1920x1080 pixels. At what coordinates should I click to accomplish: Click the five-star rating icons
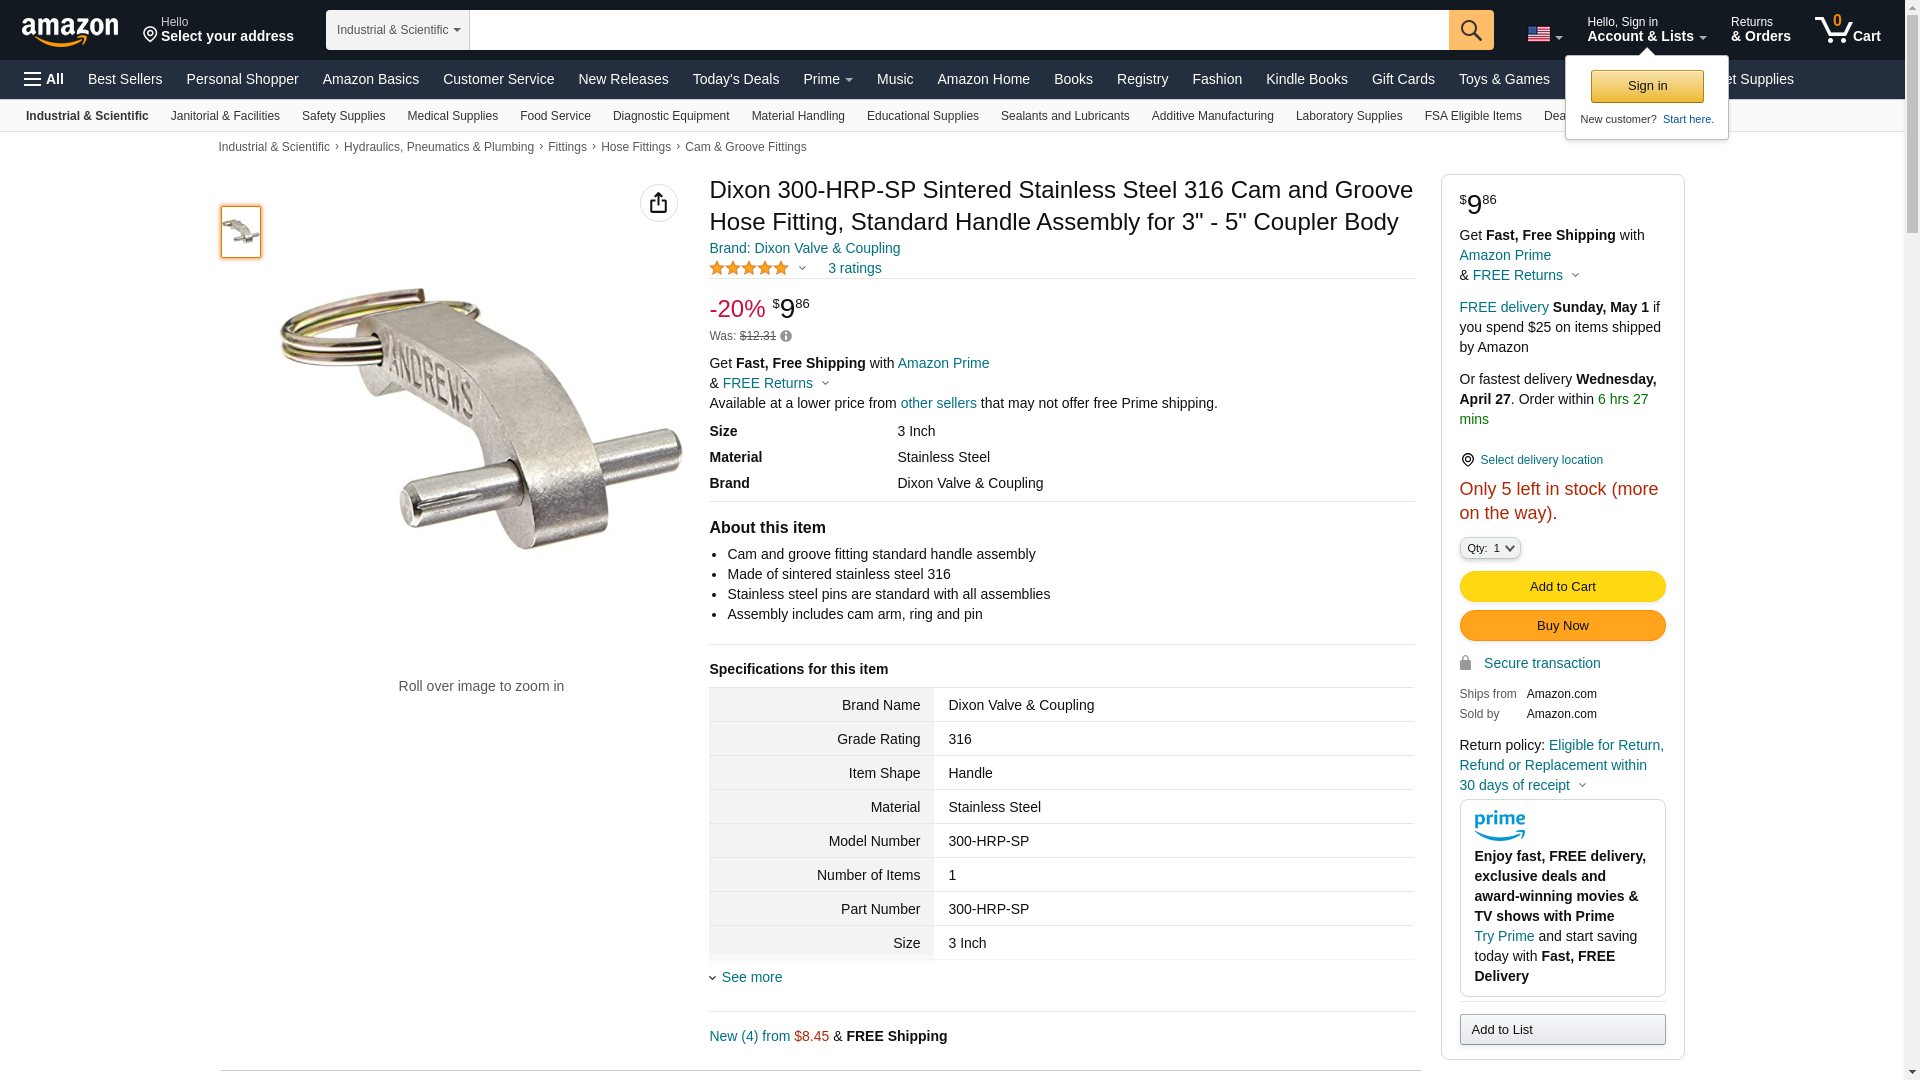click(x=749, y=268)
